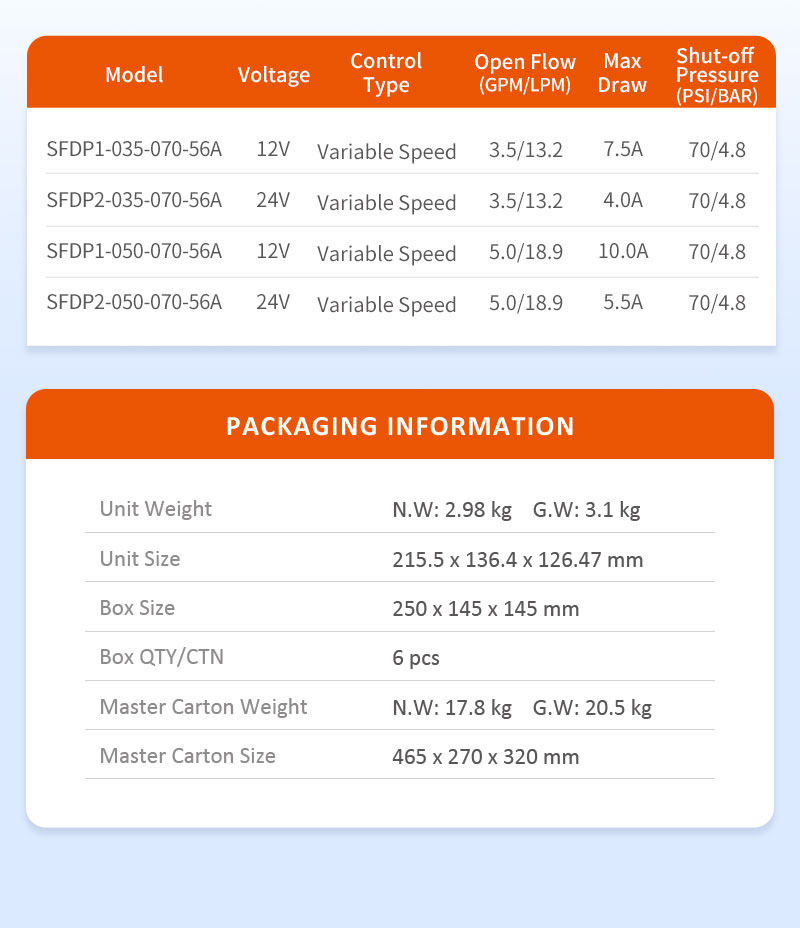
Task: Select the Master Carton Size value 465 x 270 x 320 mm
Action: tap(485, 757)
